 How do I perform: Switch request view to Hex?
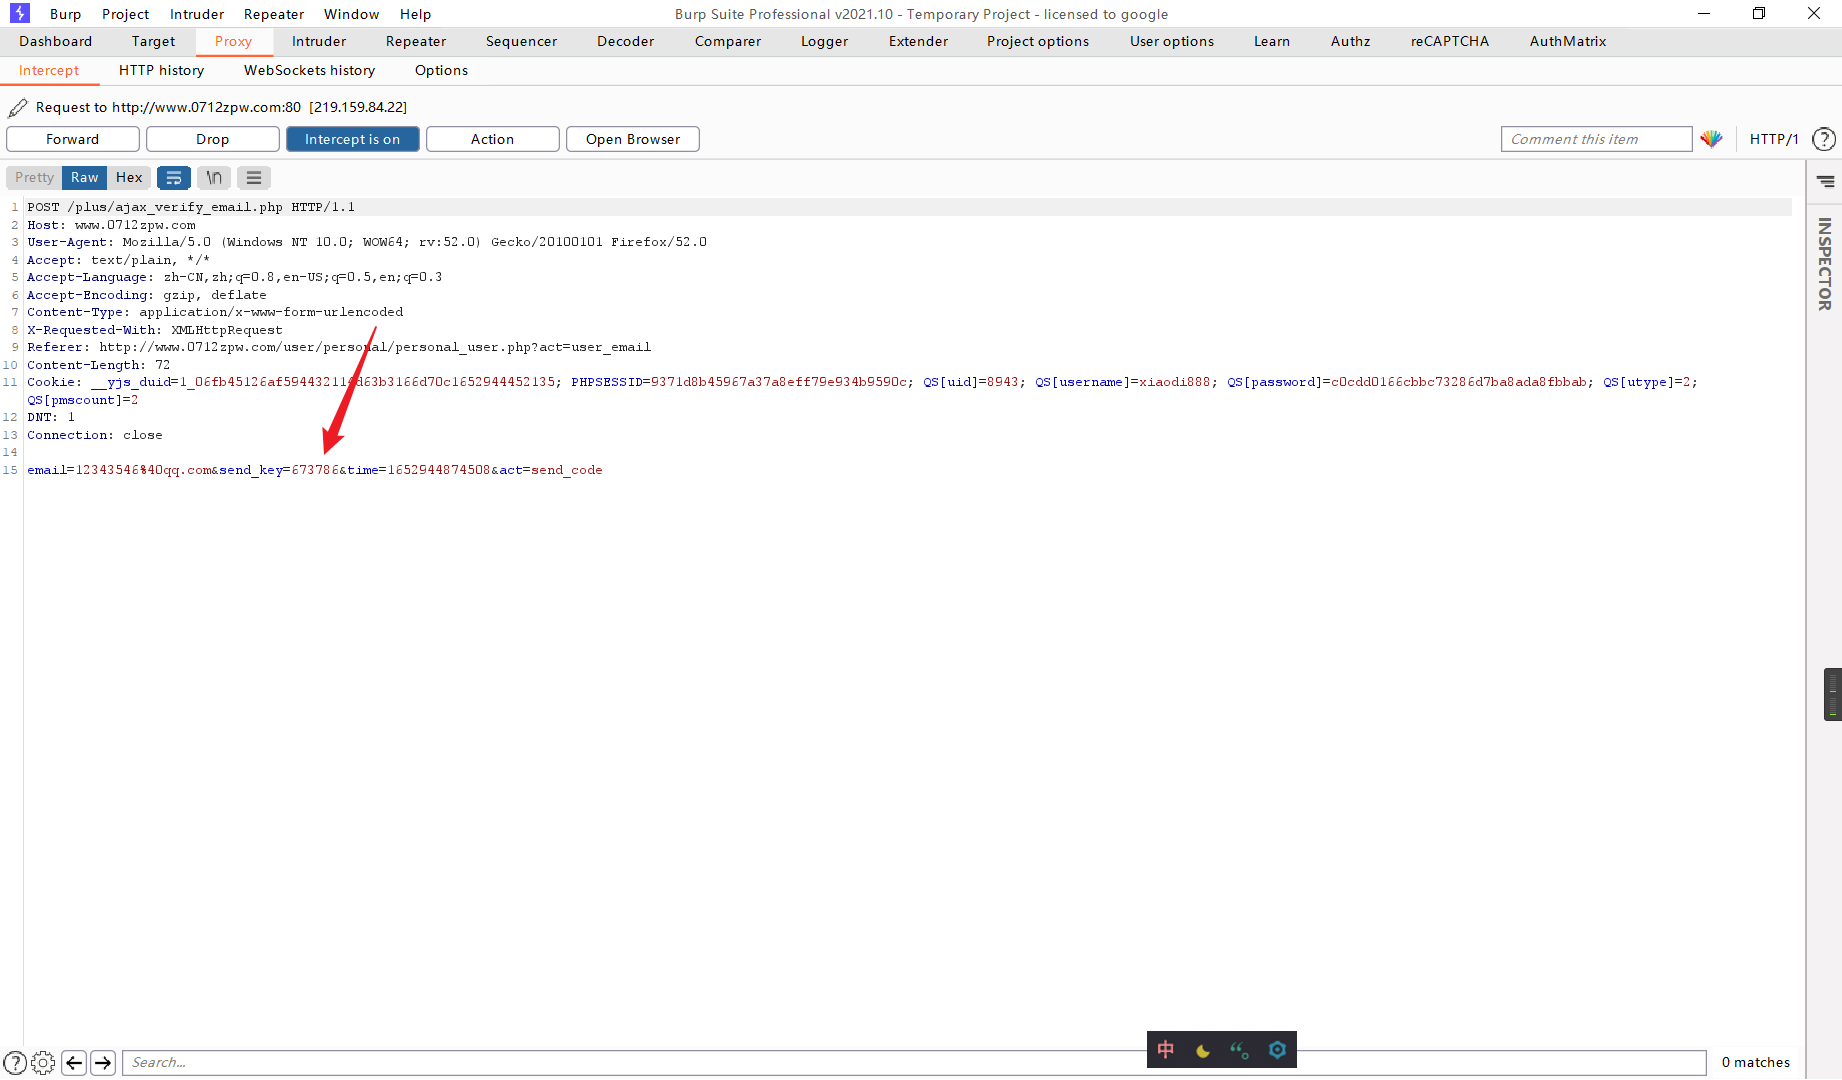click(129, 177)
